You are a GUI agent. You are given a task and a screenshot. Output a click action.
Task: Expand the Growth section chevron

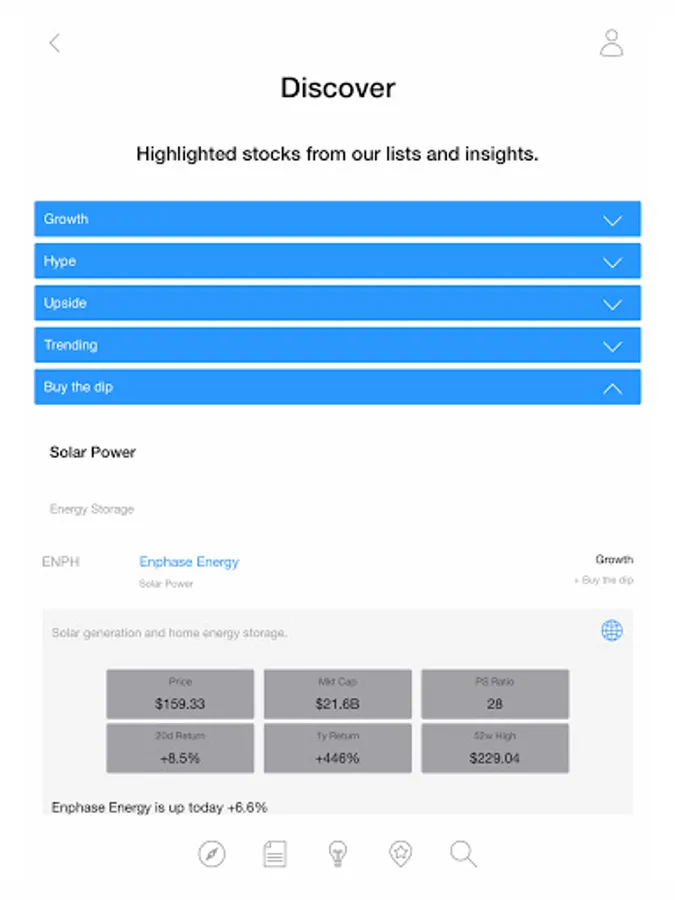[613, 220]
